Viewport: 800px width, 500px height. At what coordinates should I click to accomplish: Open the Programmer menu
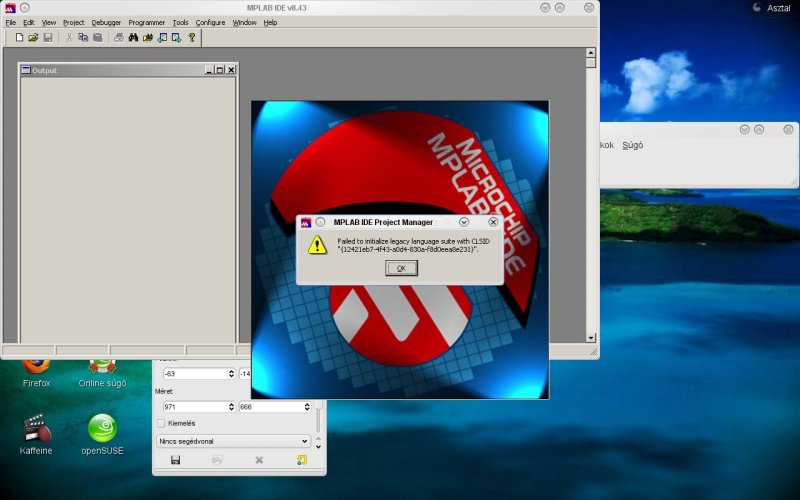coord(146,22)
